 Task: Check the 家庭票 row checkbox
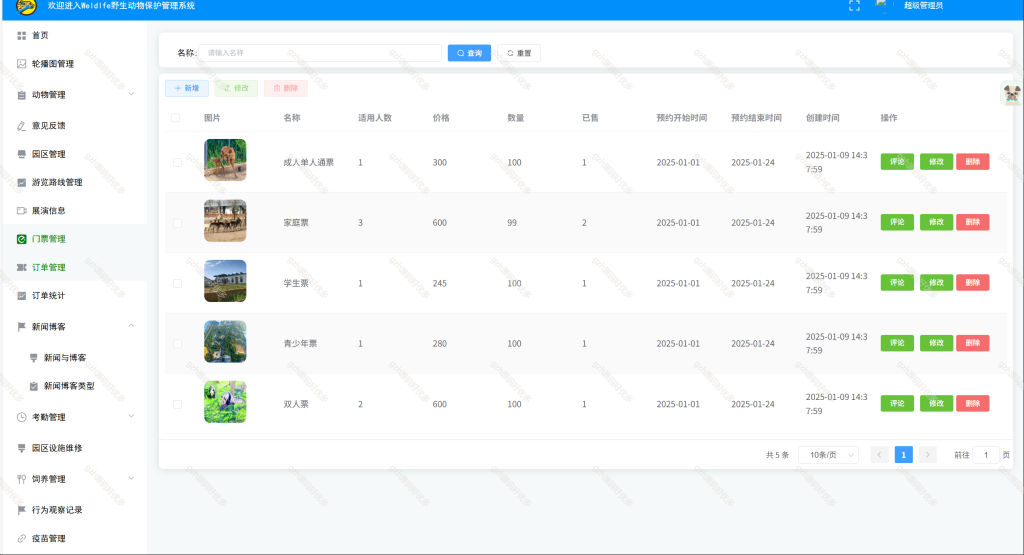(178, 223)
